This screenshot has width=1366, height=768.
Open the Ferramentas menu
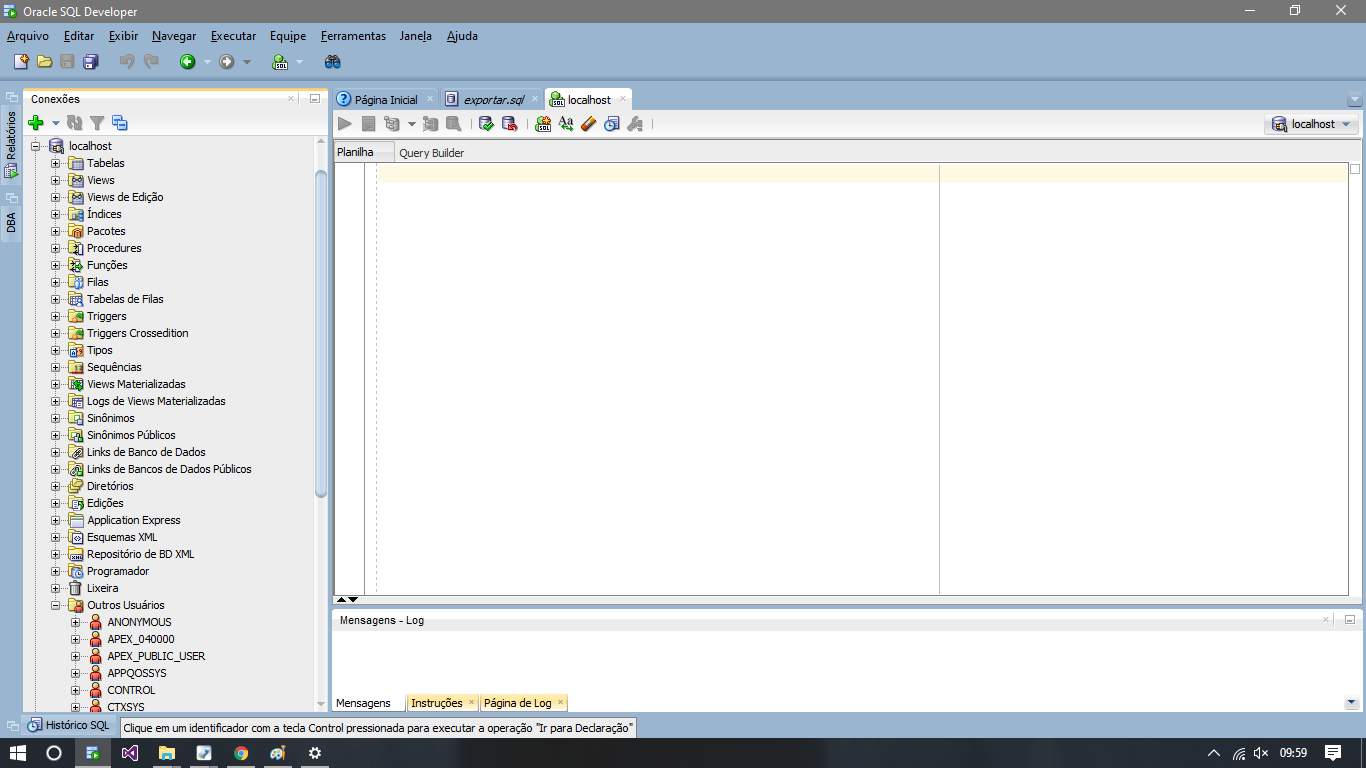pos(353,36)
